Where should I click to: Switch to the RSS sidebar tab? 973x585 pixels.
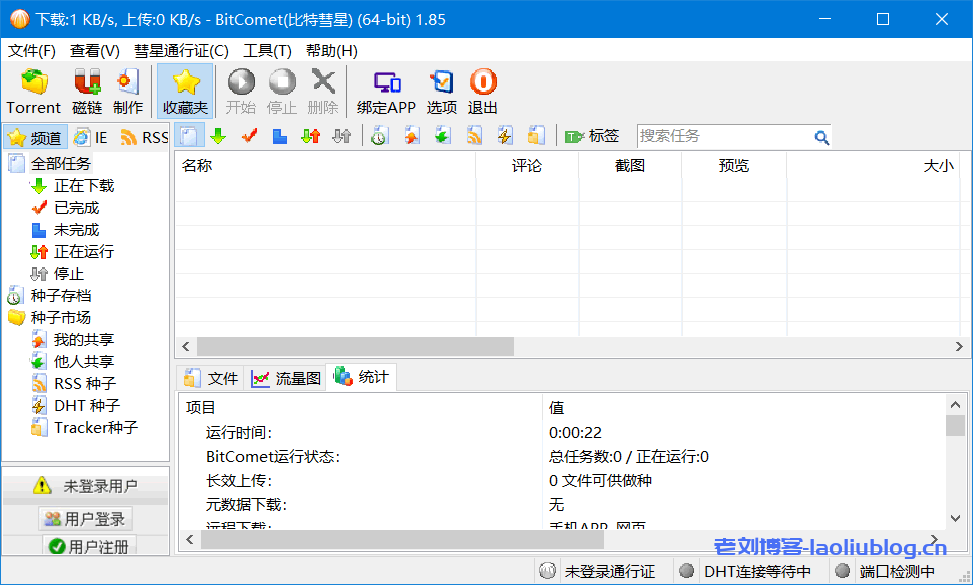(x=145, y=137)
